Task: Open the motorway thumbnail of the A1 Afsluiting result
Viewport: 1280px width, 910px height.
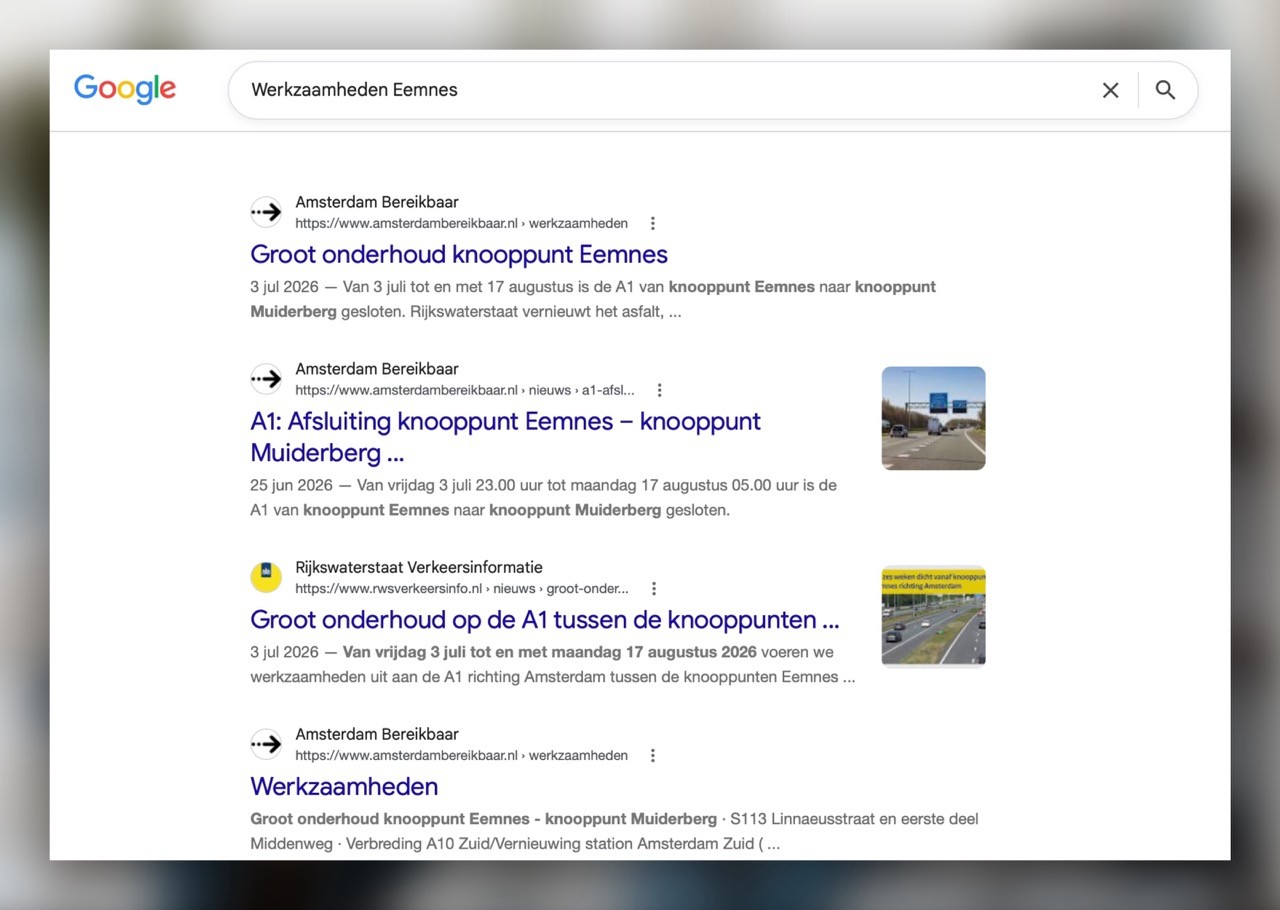Action: (x=933, y=418)
